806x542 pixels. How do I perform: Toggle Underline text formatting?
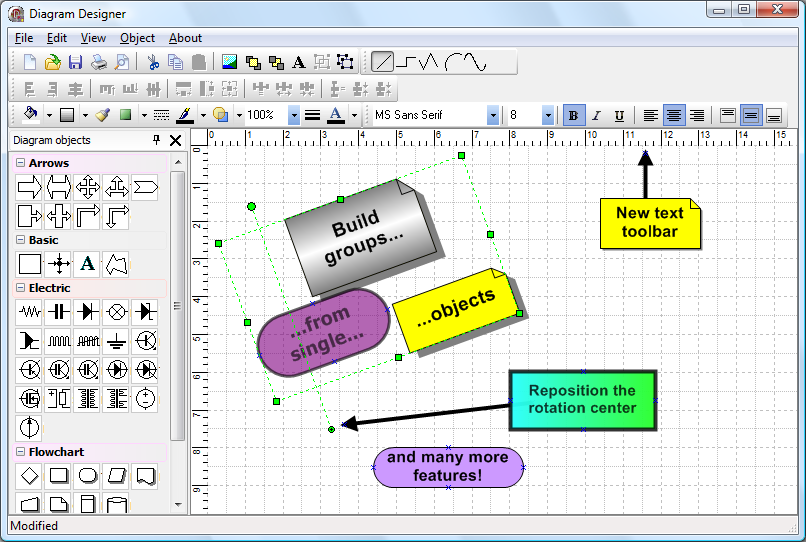(619, 115)
